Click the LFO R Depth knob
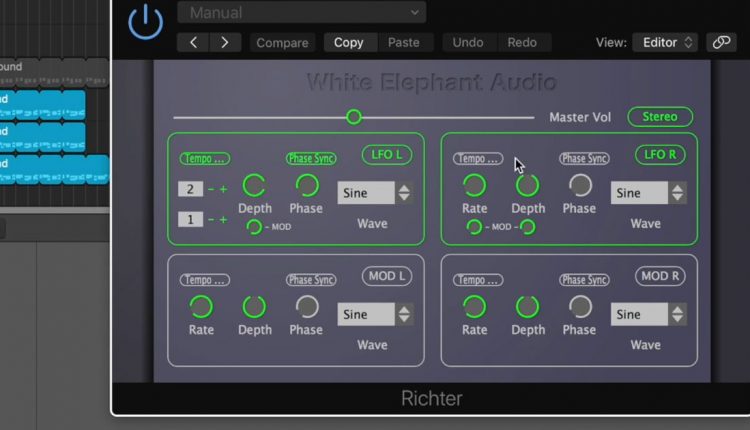The image size is (750, 430). 528,186
